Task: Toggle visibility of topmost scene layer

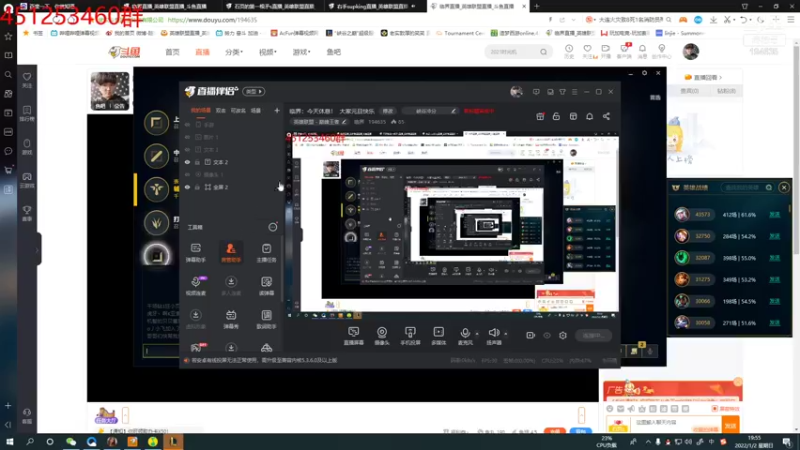Action: tap(187, 124)
